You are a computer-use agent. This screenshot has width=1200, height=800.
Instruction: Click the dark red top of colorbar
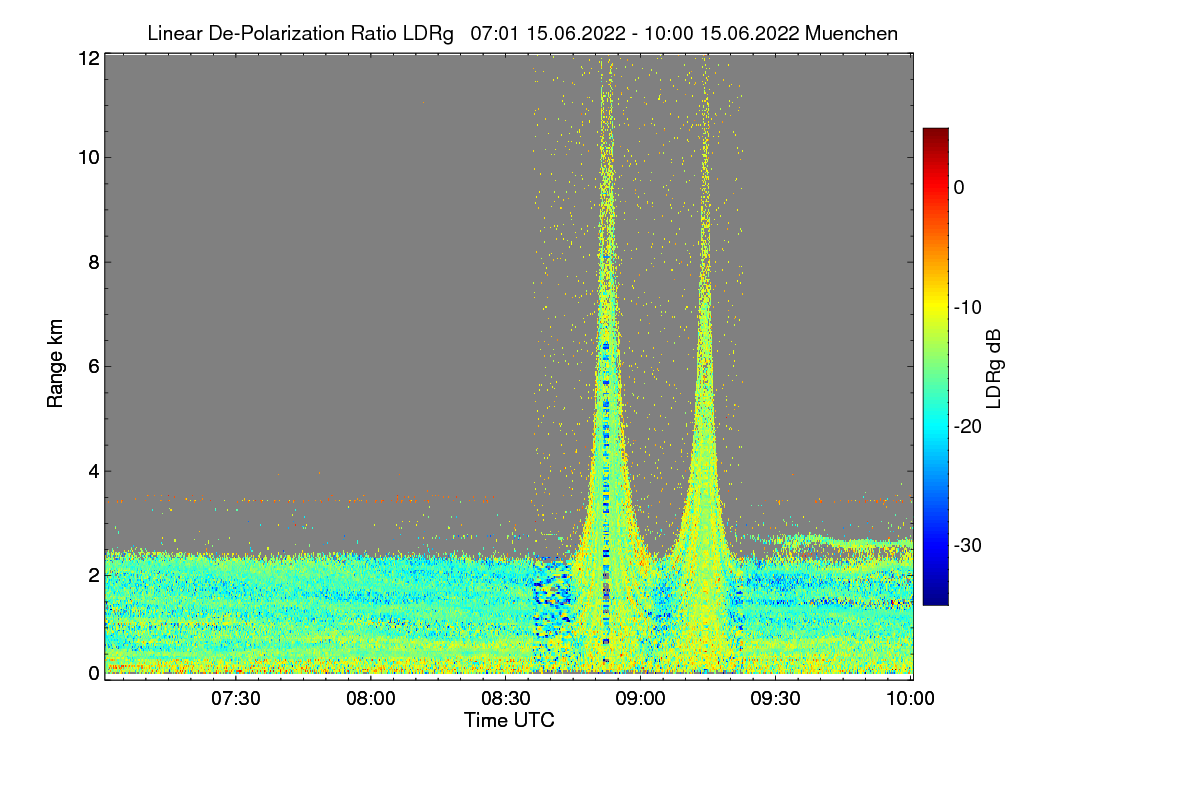(x=935, y=136)
